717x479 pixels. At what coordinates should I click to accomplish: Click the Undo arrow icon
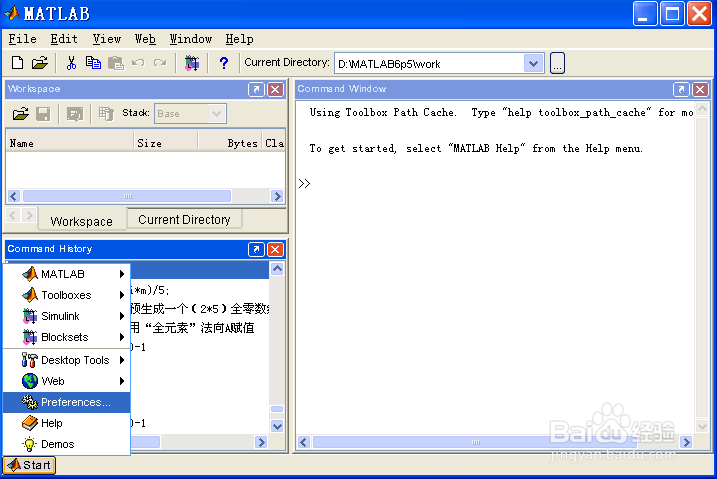138,63
